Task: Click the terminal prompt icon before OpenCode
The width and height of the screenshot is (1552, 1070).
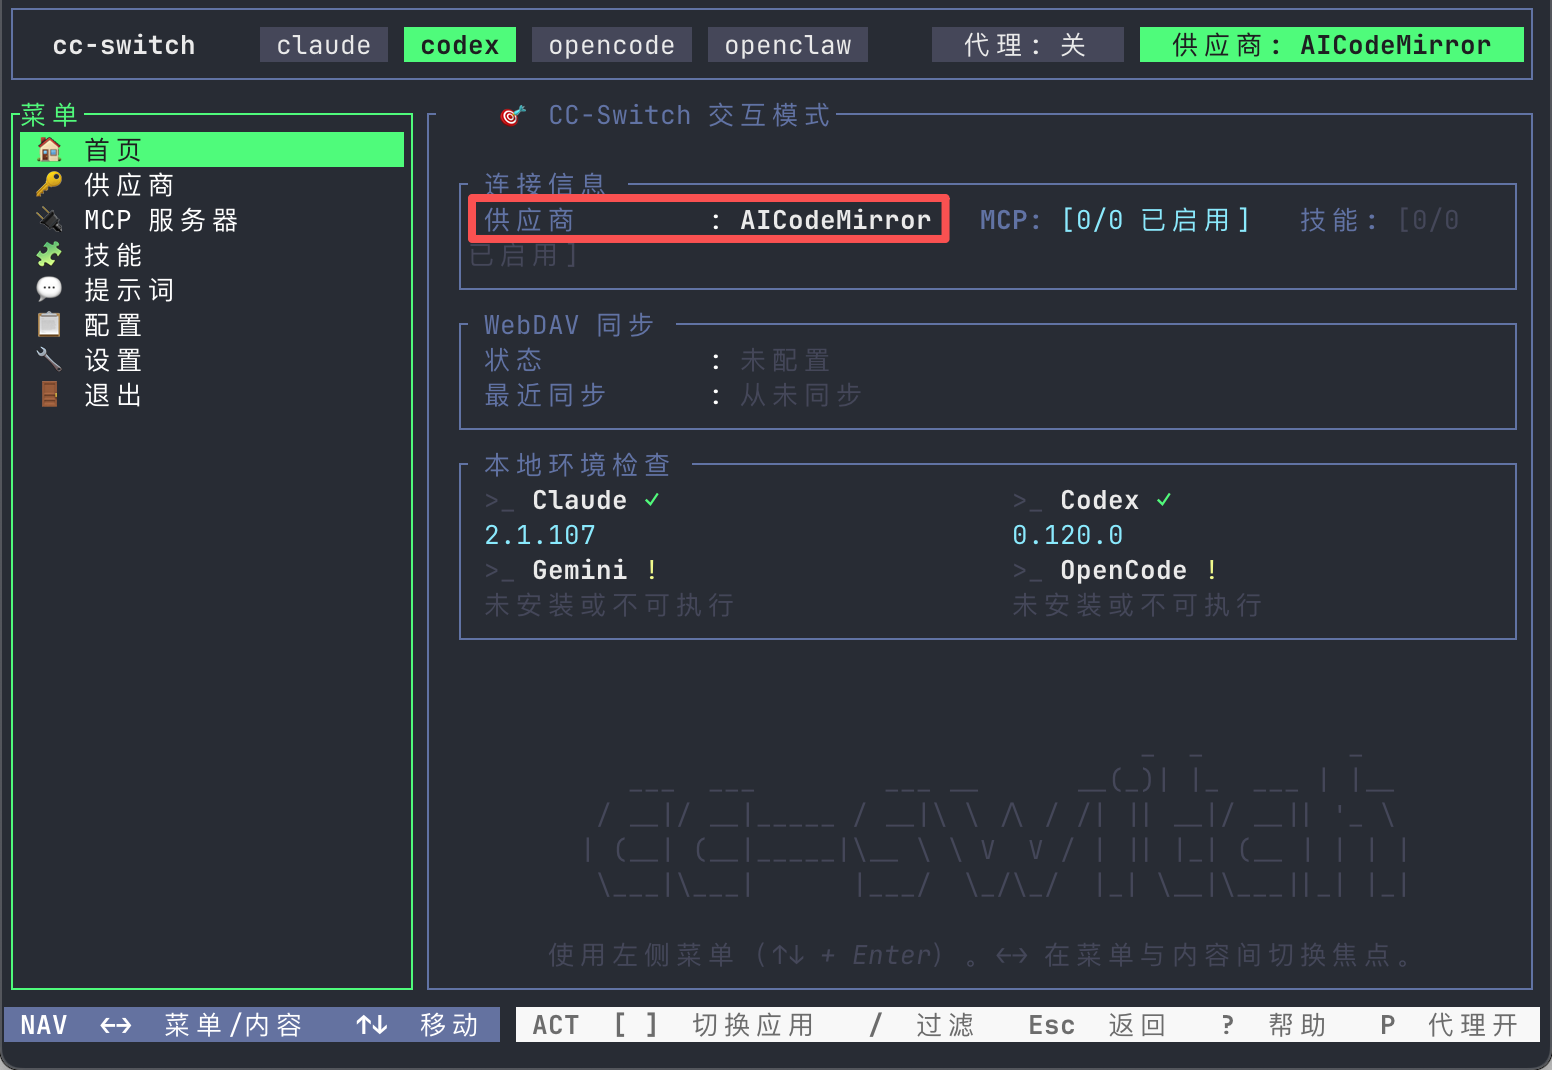Action: point(1027,571)
